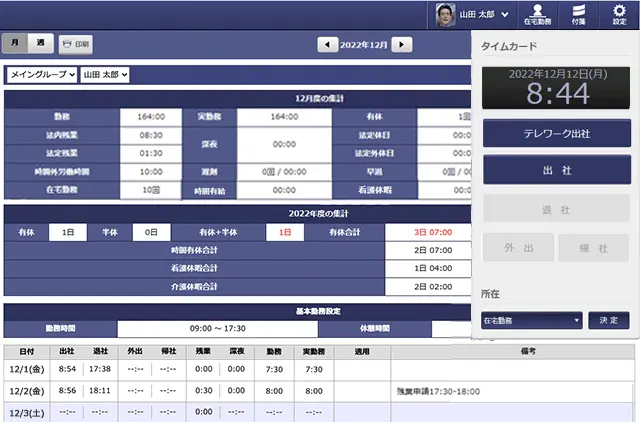
Task: Open the 所在 location dropdown
Action: coord(531,321)
